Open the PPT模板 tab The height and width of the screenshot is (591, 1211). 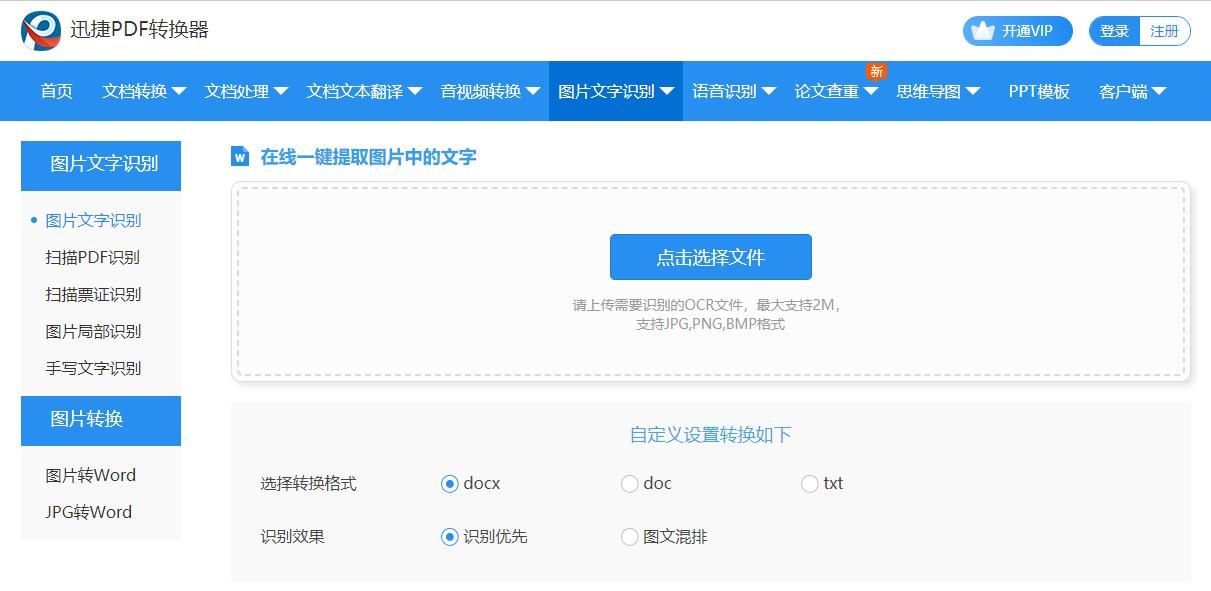pos(1037,90)
